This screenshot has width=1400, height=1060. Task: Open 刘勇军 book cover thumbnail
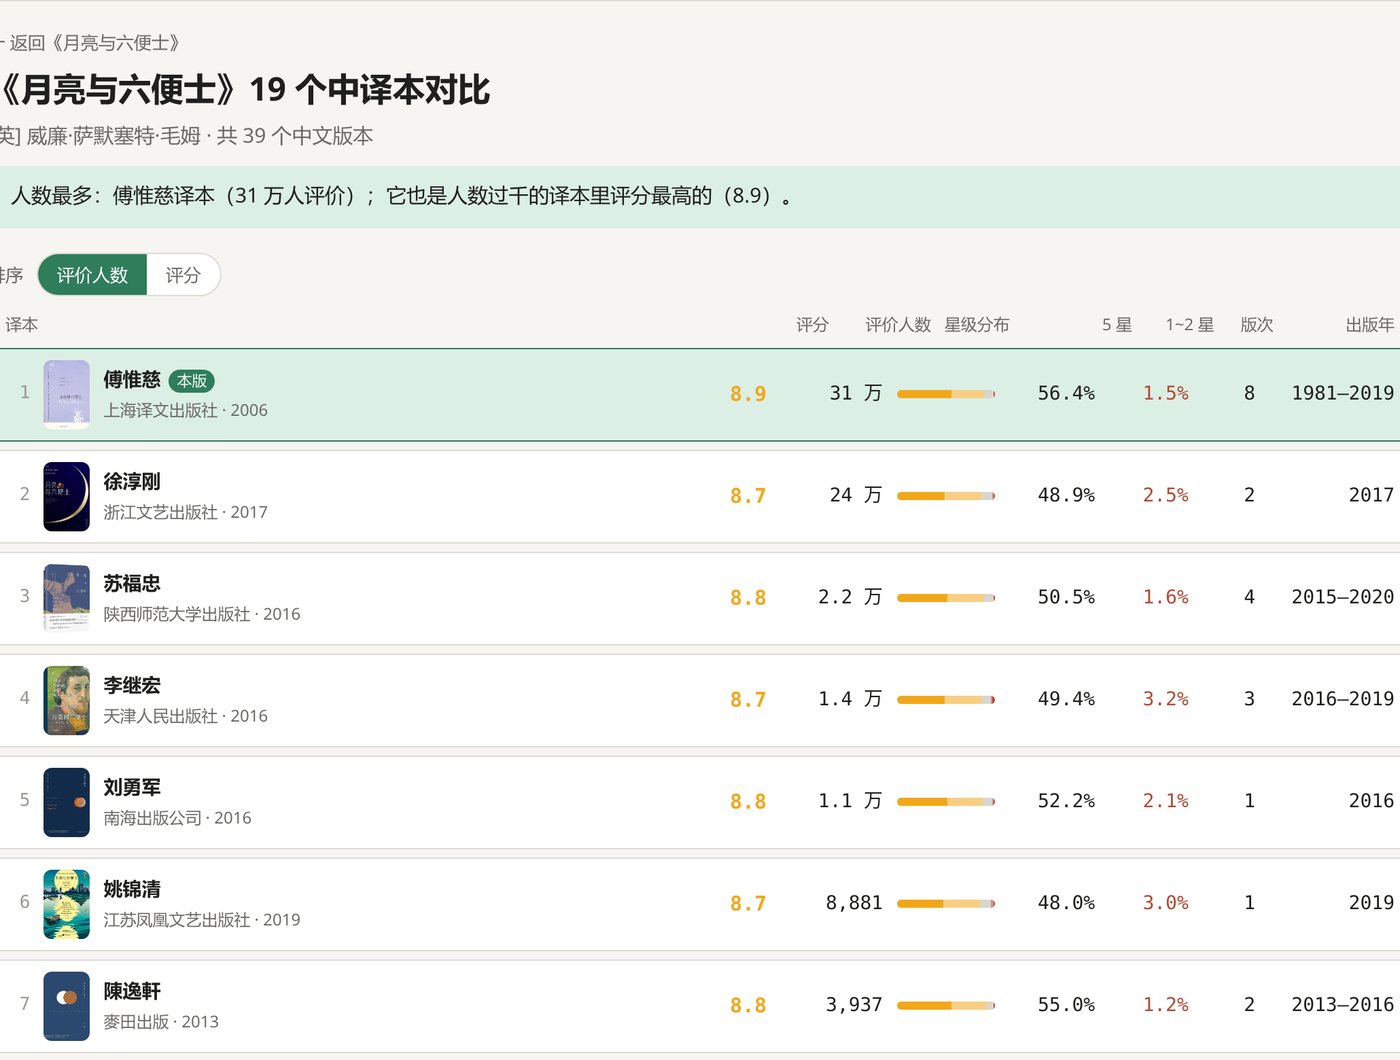[67, 802]
